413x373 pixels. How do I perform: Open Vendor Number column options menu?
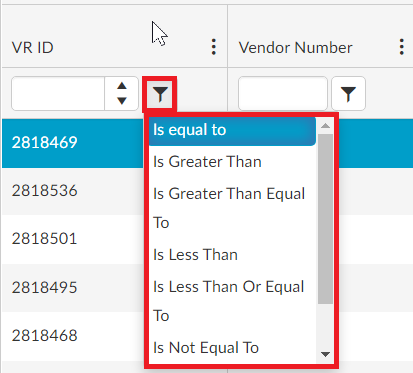tap(402, 47)
